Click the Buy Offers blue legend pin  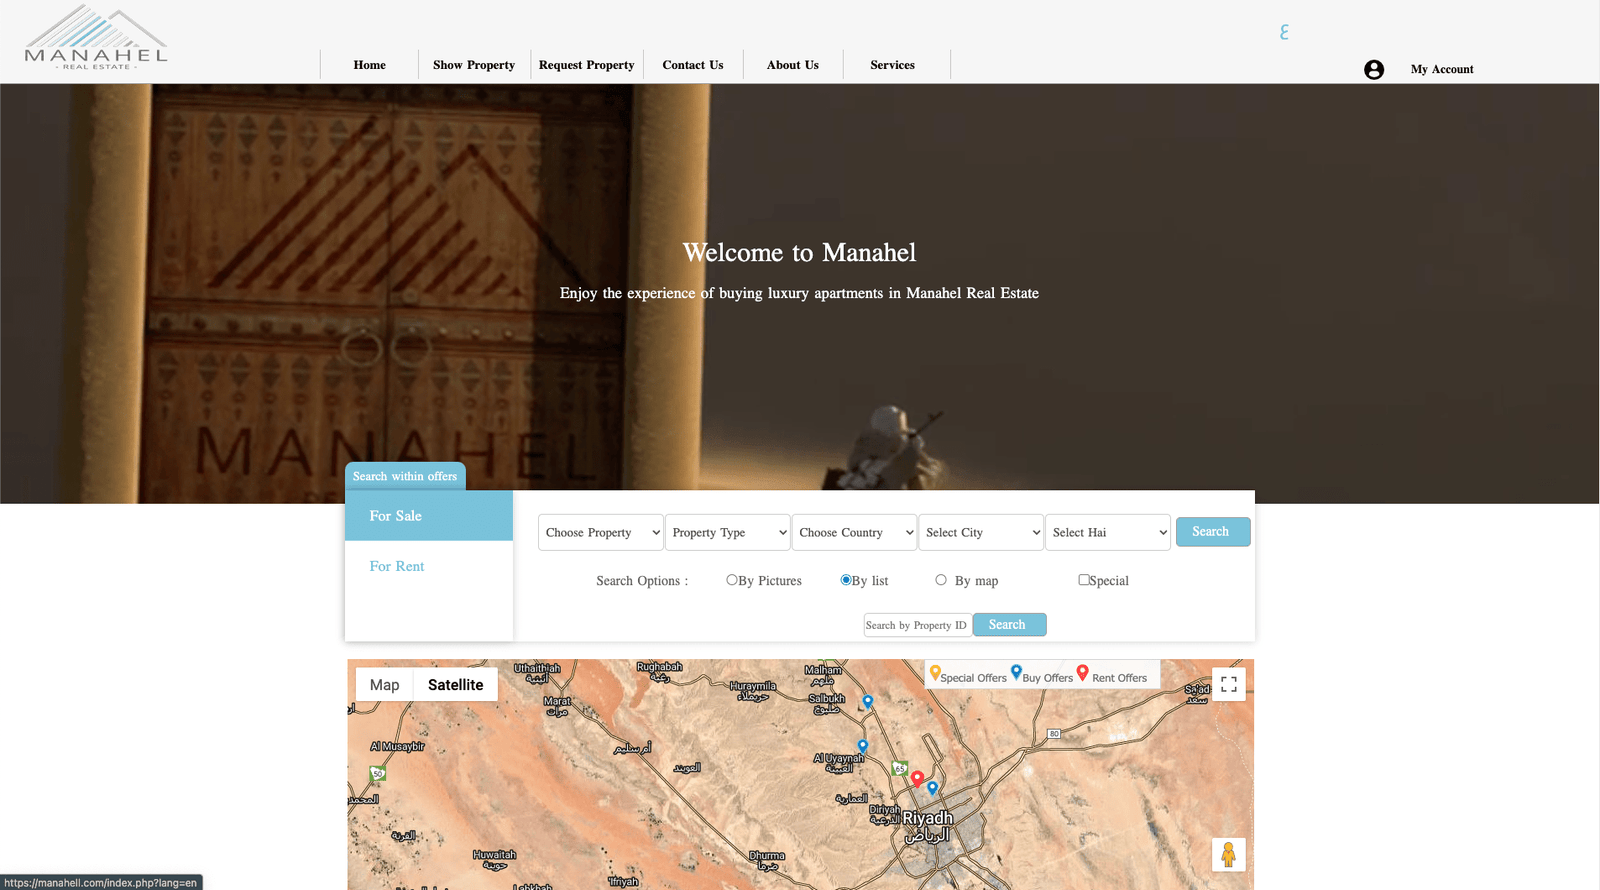point(1016,672)
